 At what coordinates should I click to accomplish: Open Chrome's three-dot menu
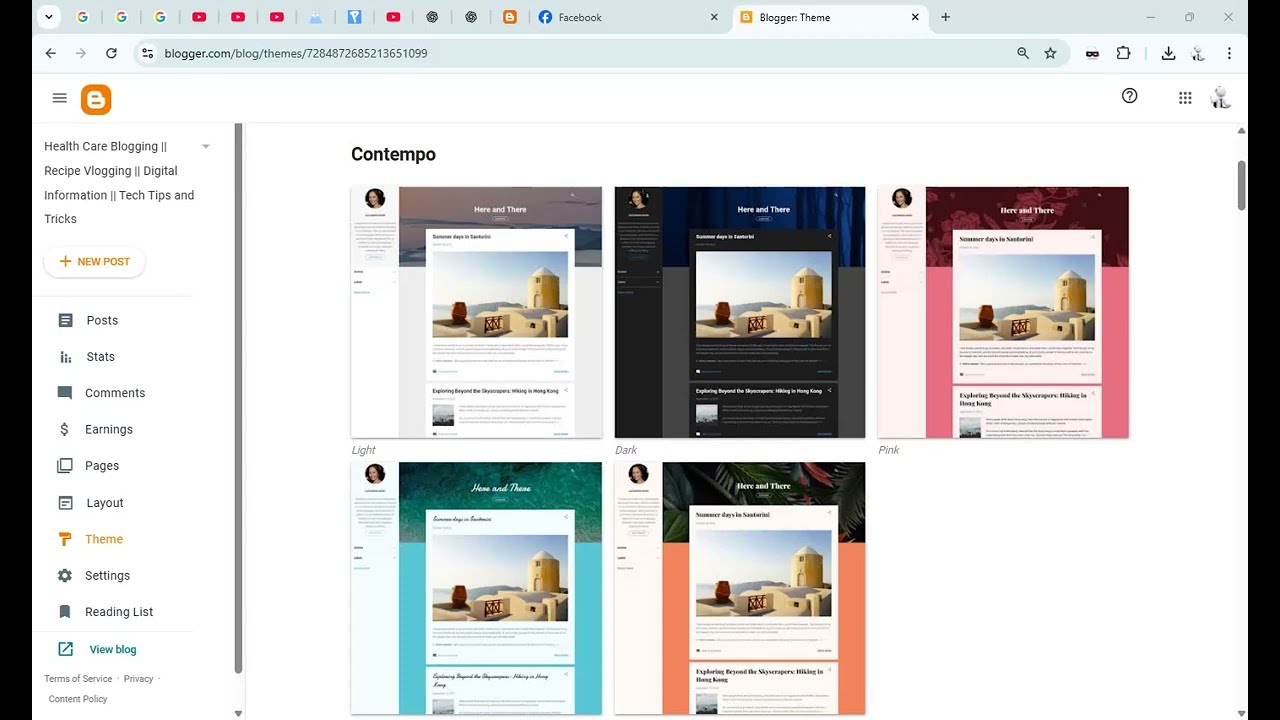1229,53
